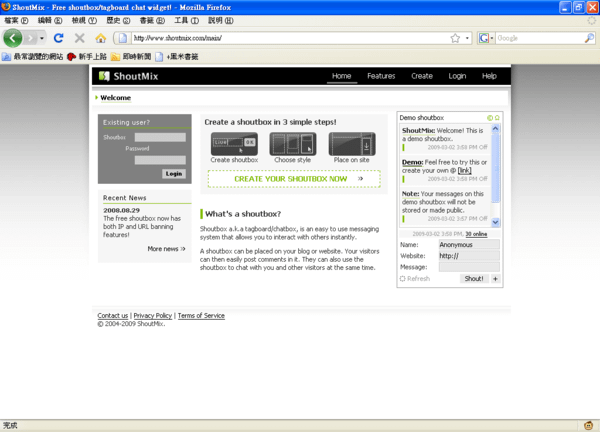
Task: Open the Google search engine selector
Action: tap(486, 38)
